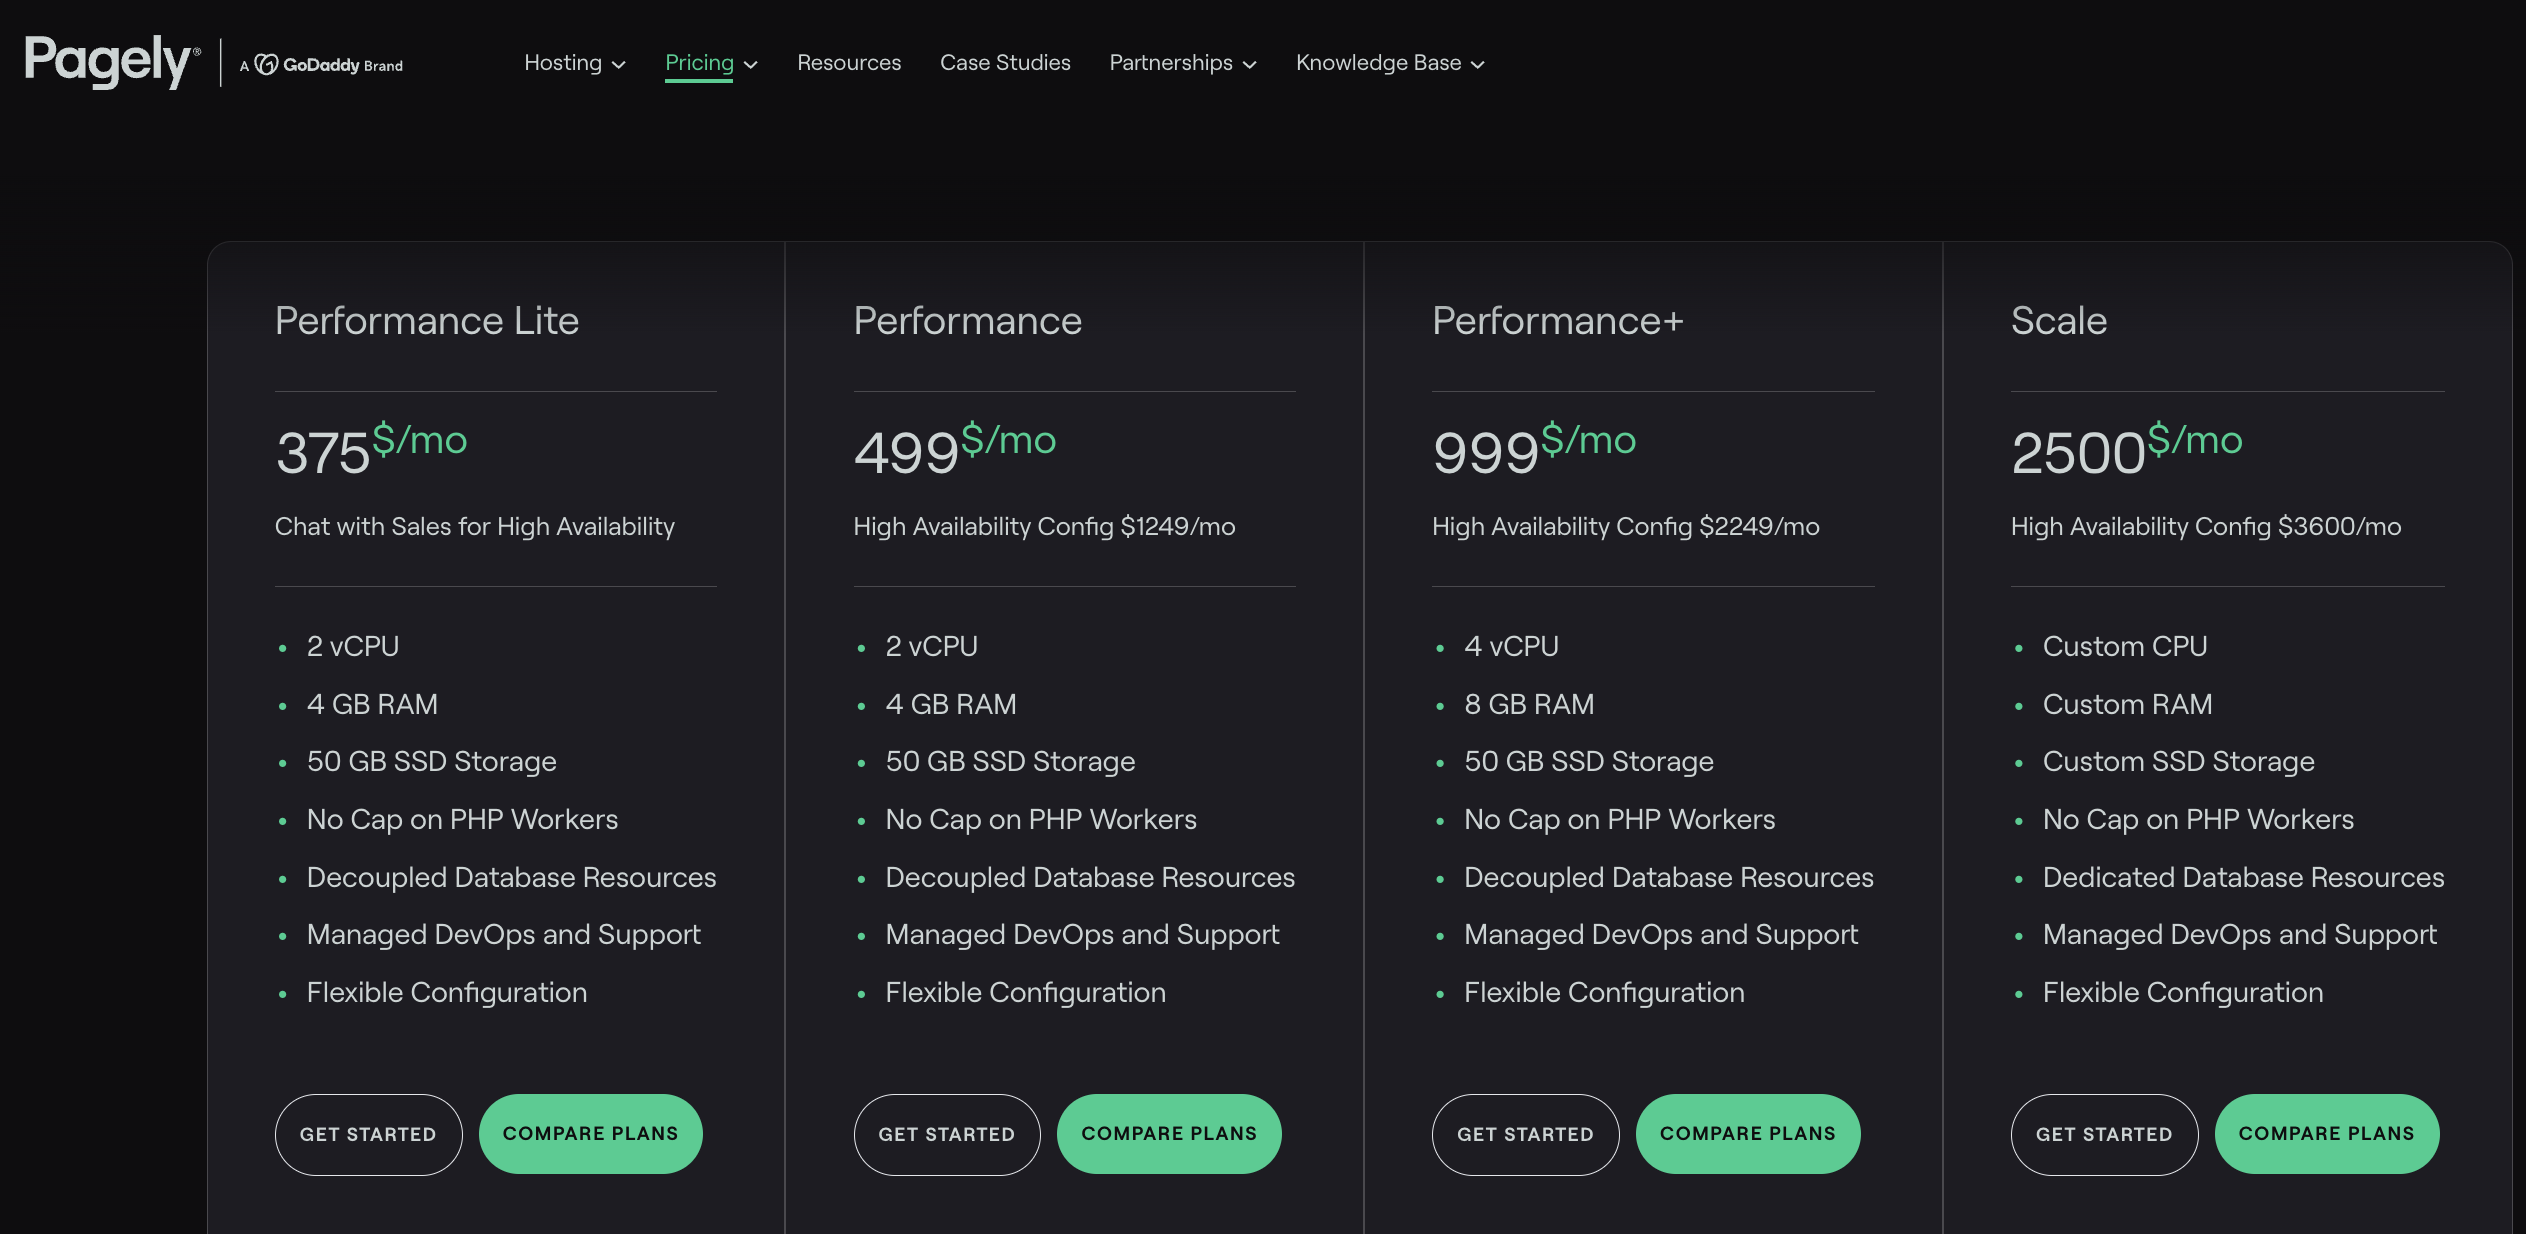
Task: Compare plans under Scale column
Action: click(x=2326, y=1133)
